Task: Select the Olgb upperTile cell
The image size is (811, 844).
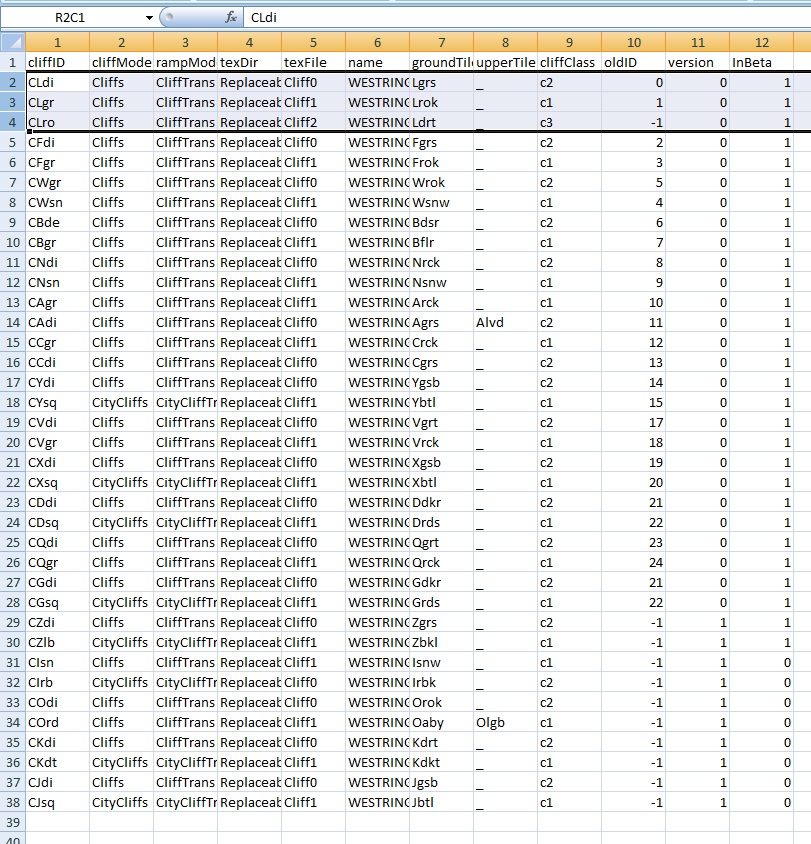Action: [505, 722]
